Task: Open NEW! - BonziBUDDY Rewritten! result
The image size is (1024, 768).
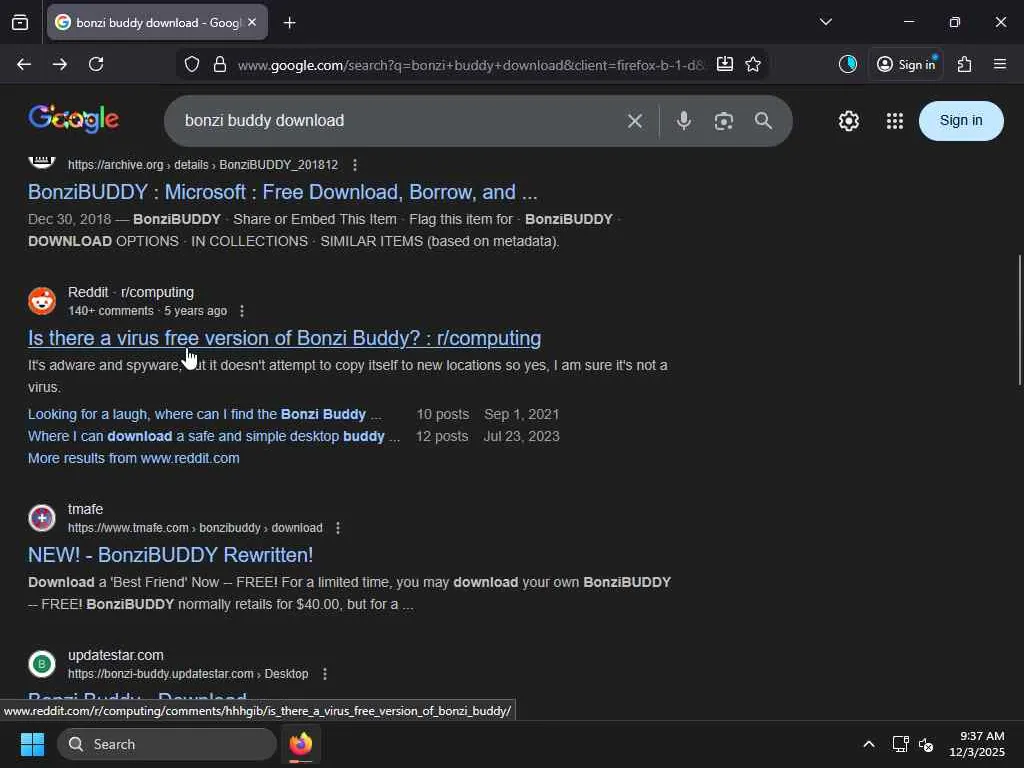Action: [x=170, y=554]
